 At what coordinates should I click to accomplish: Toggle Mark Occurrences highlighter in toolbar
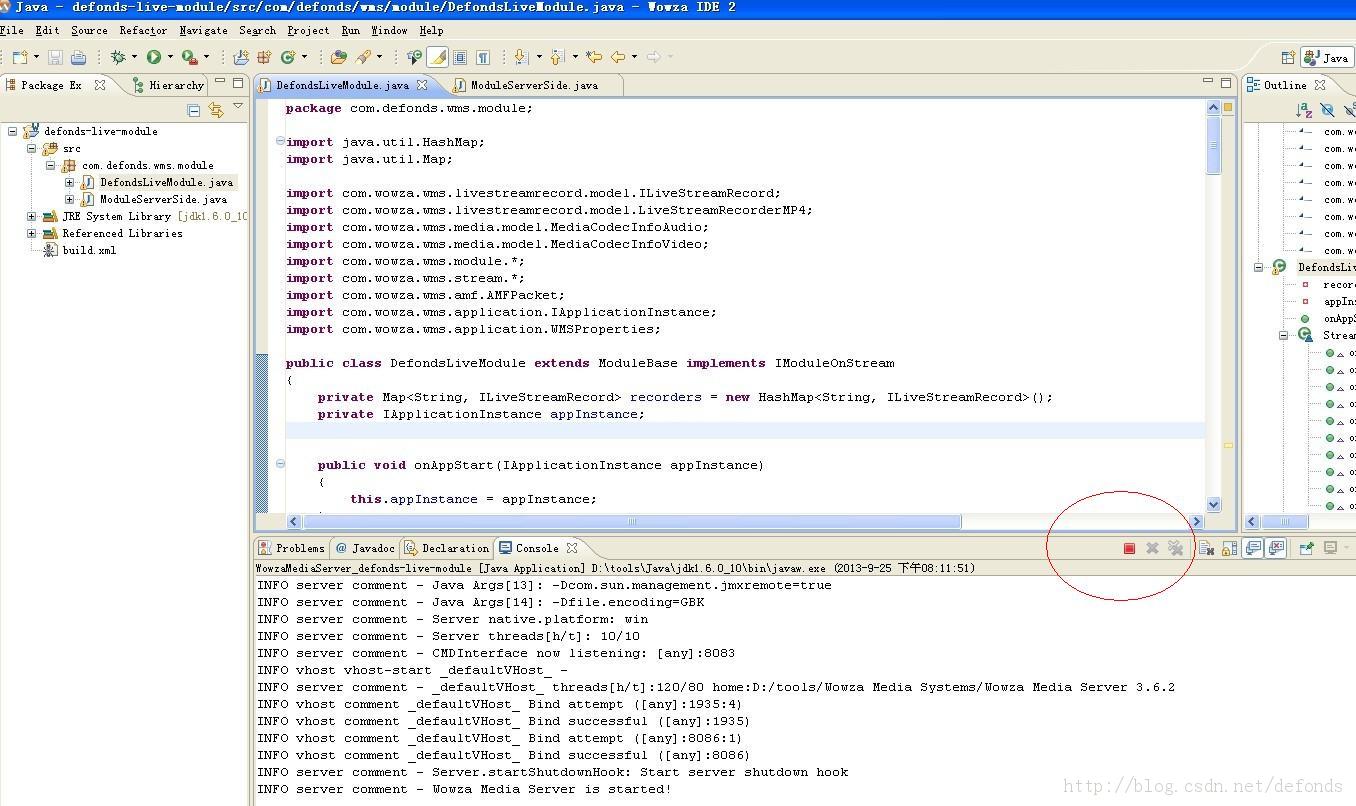437,57
